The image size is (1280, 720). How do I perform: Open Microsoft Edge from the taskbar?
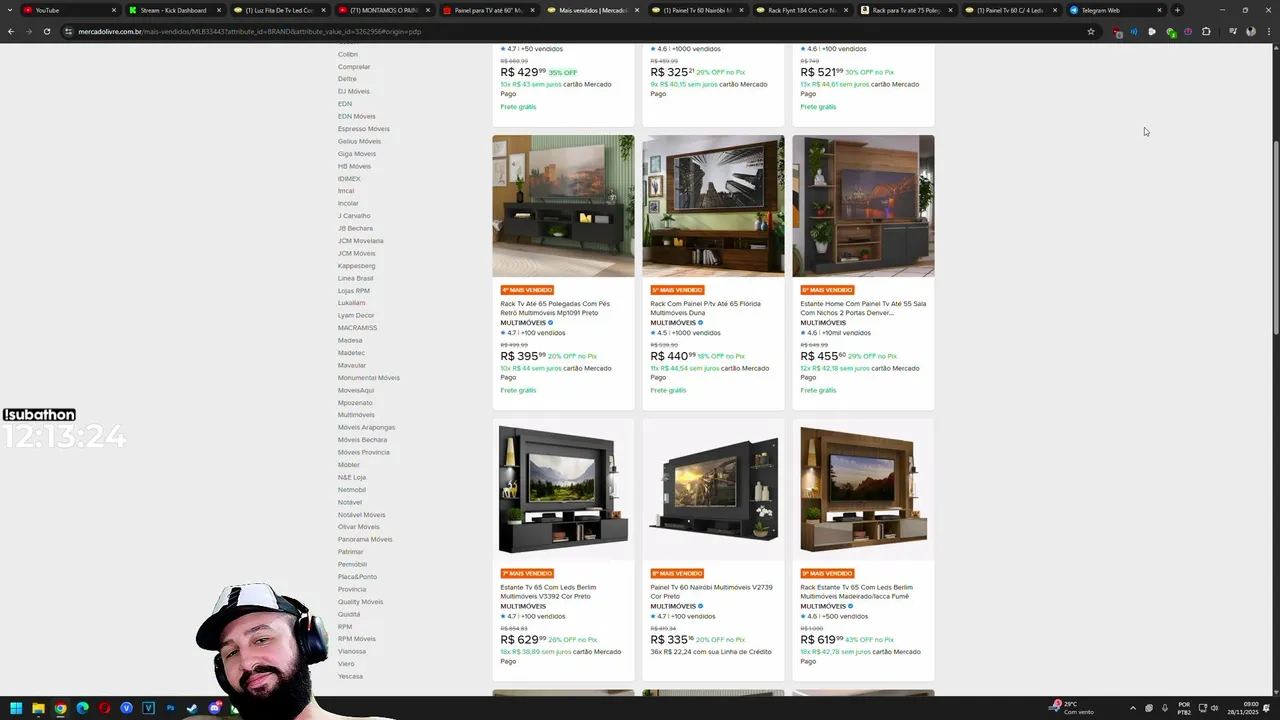82,708
